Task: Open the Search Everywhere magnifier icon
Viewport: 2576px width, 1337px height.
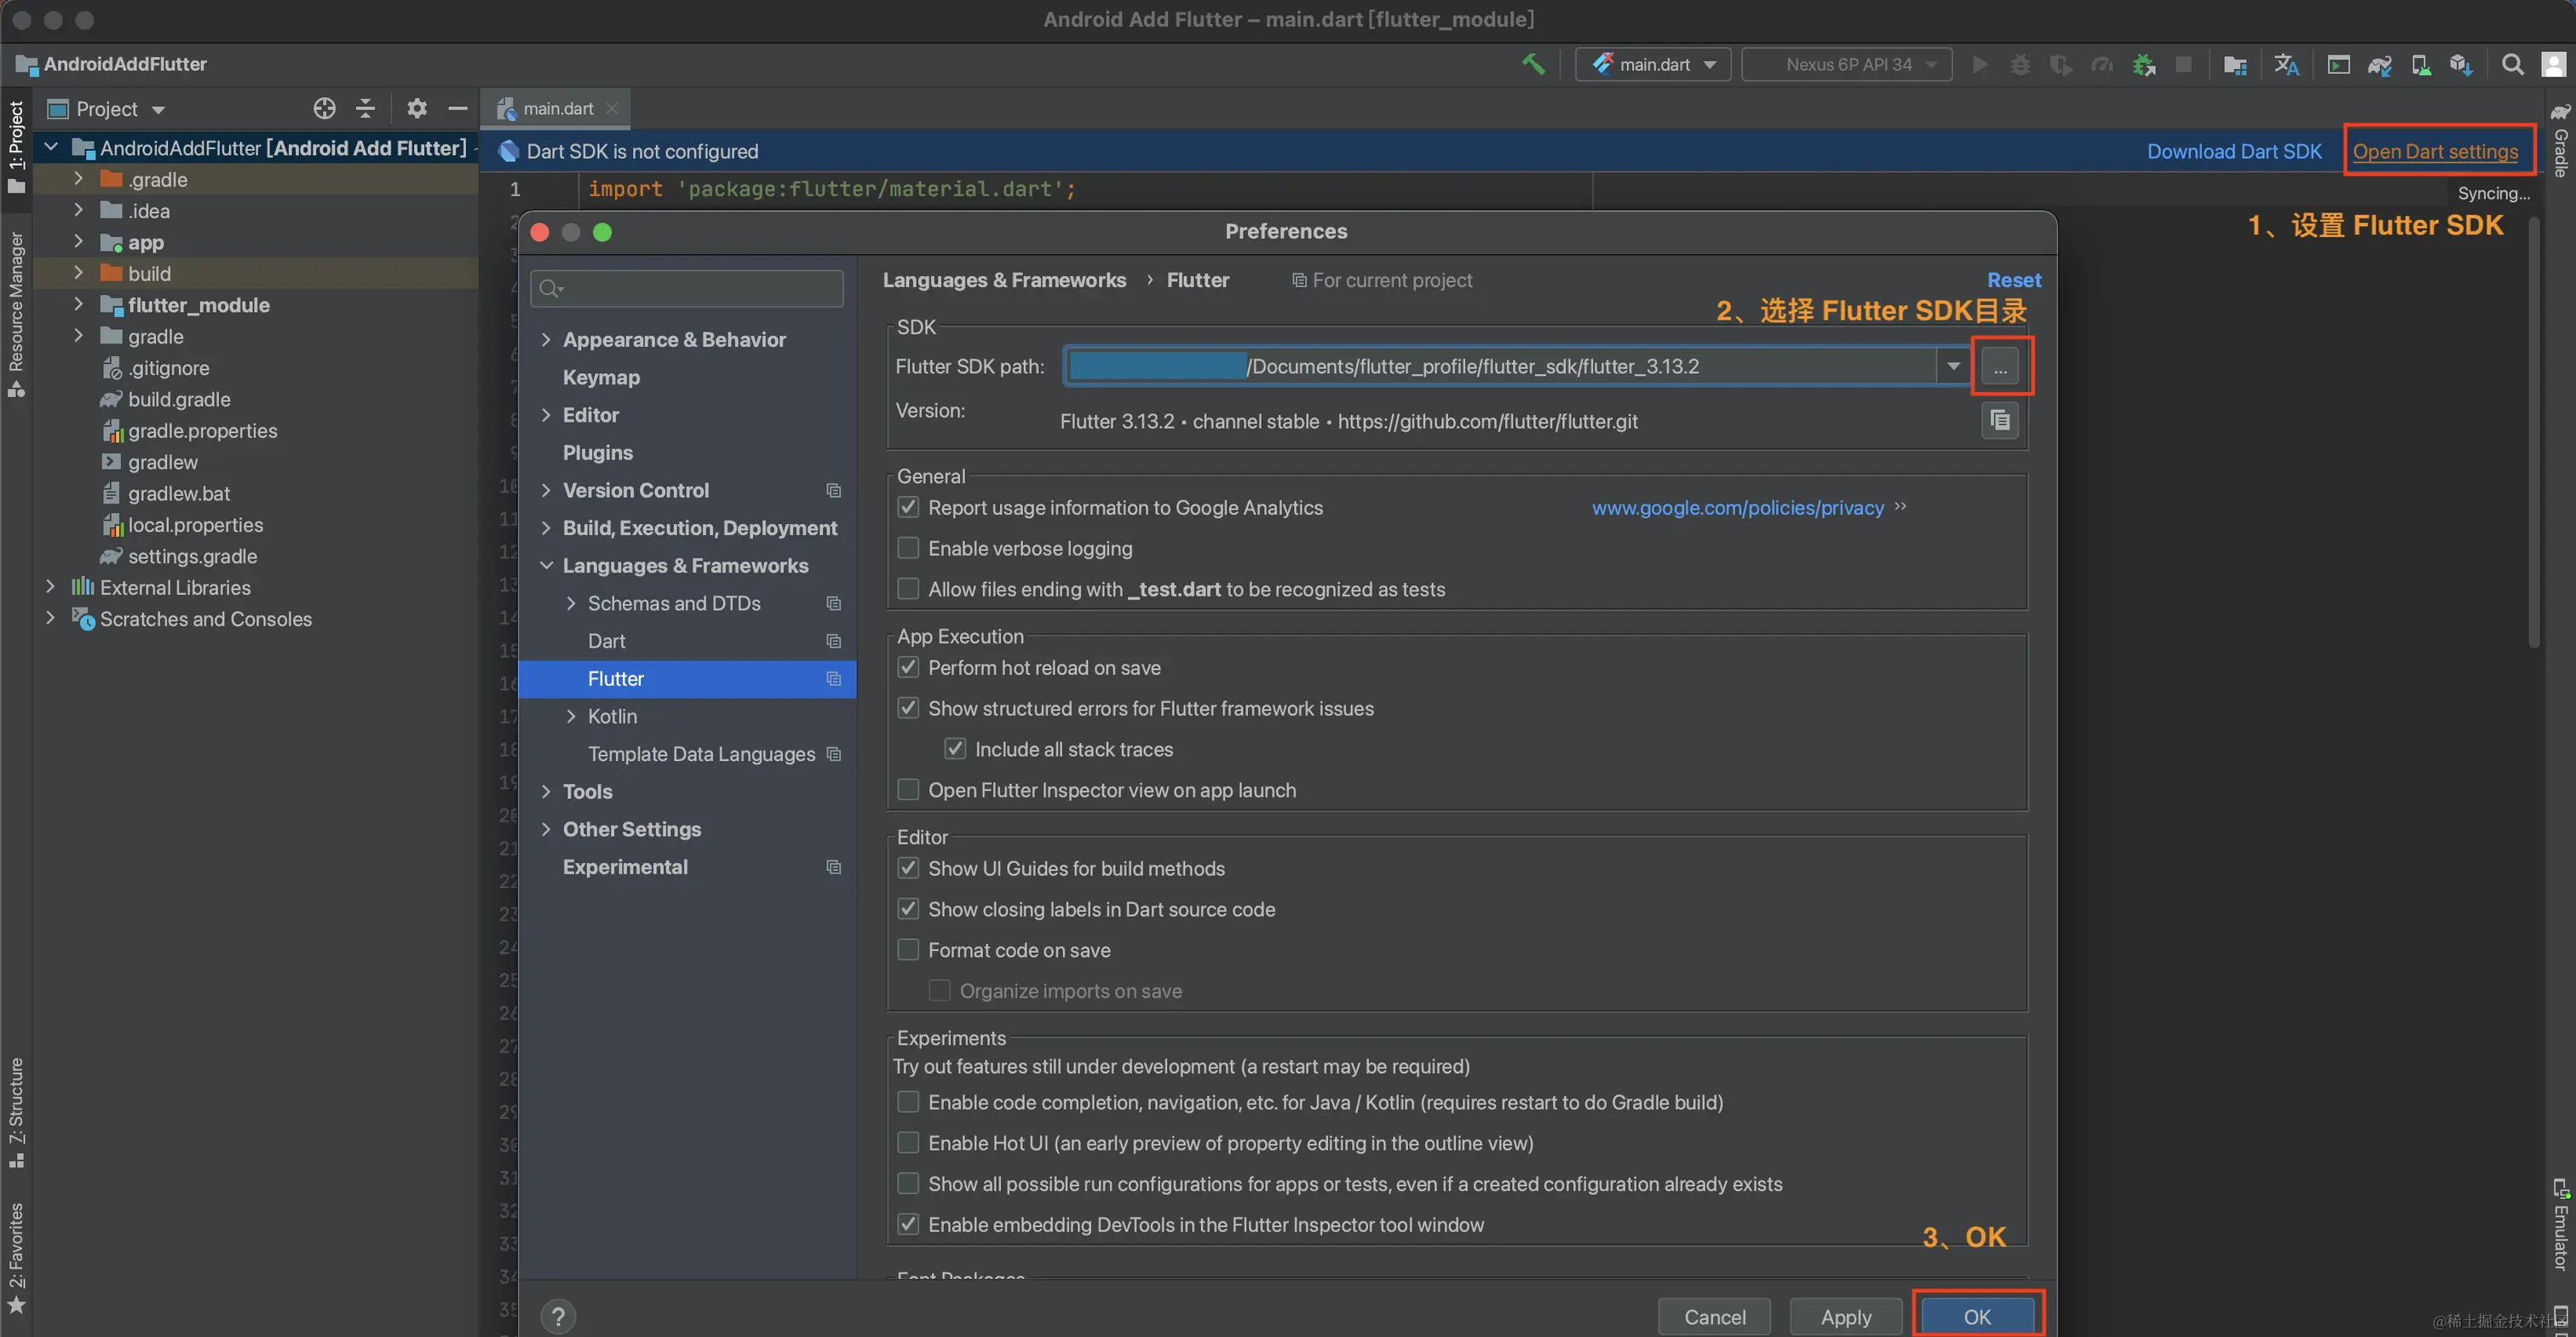Action: (2511, 64)
